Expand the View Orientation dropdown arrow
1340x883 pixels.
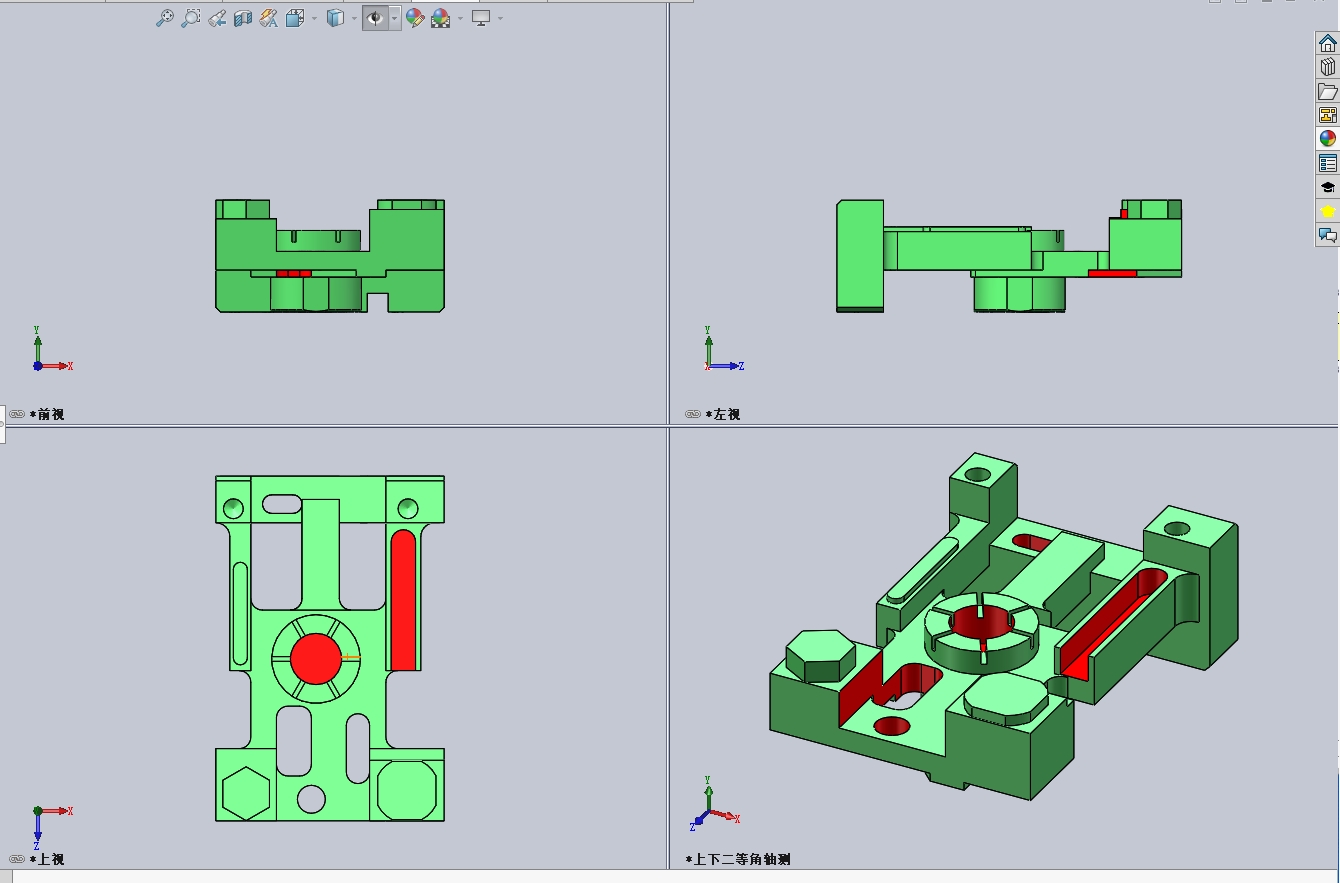point(314,18)
